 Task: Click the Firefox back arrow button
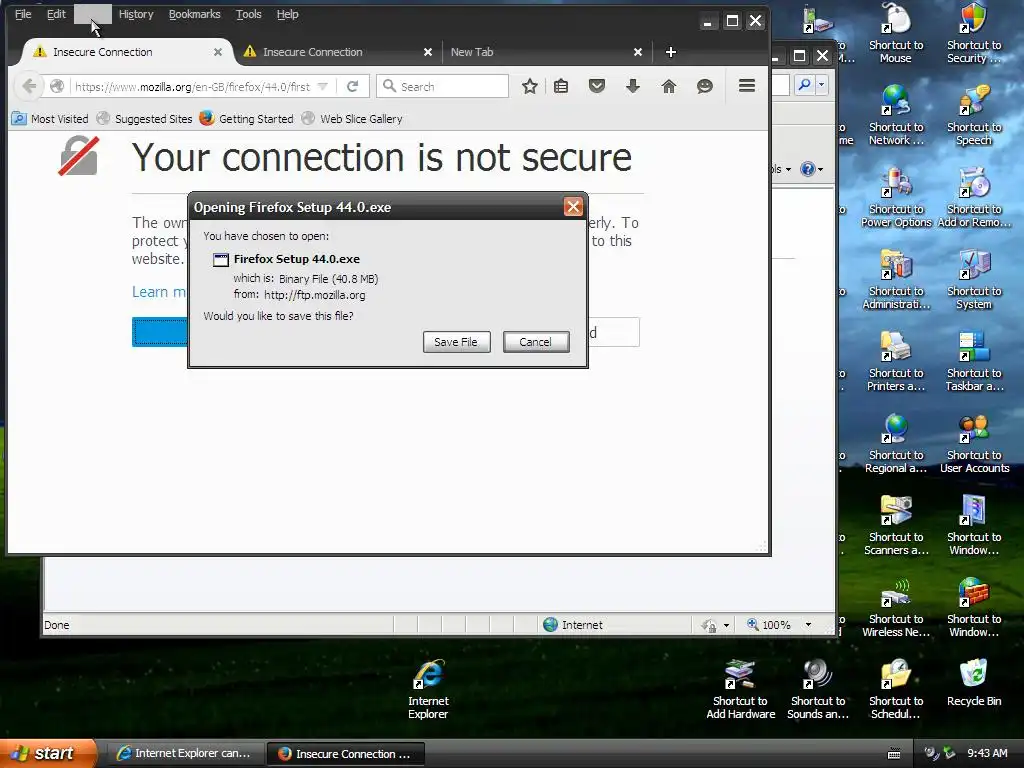tap(29, 86)
